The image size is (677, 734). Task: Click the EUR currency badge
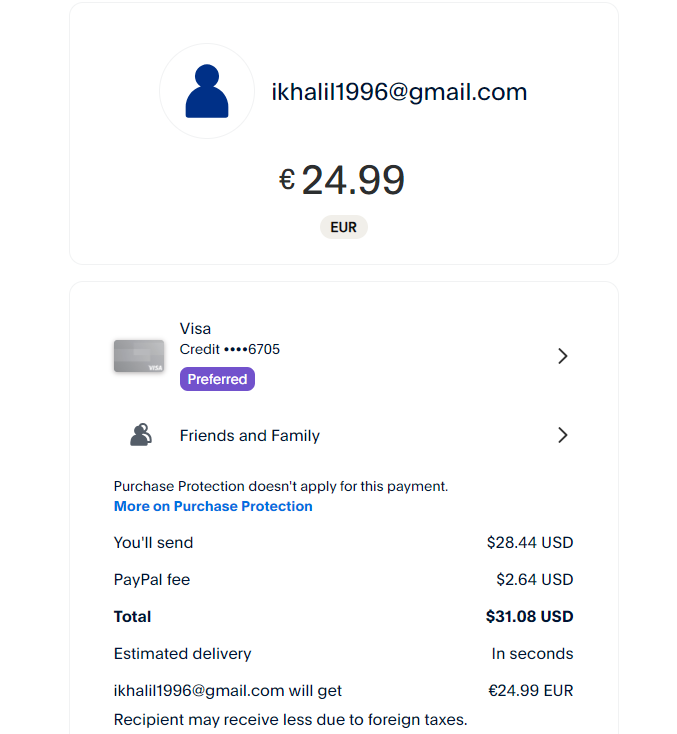(343, 227)
